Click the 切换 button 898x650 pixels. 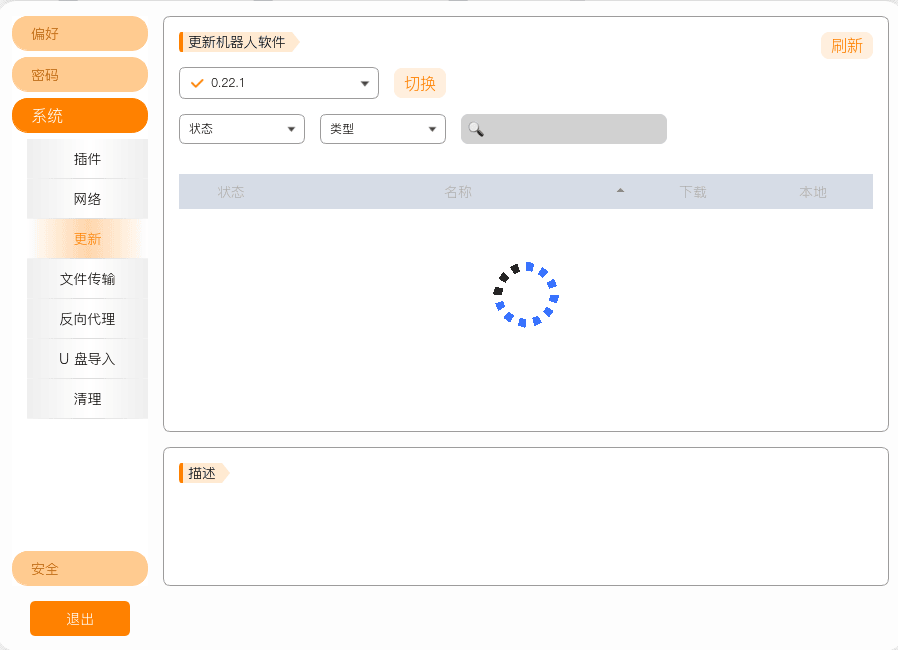point(420,84)
